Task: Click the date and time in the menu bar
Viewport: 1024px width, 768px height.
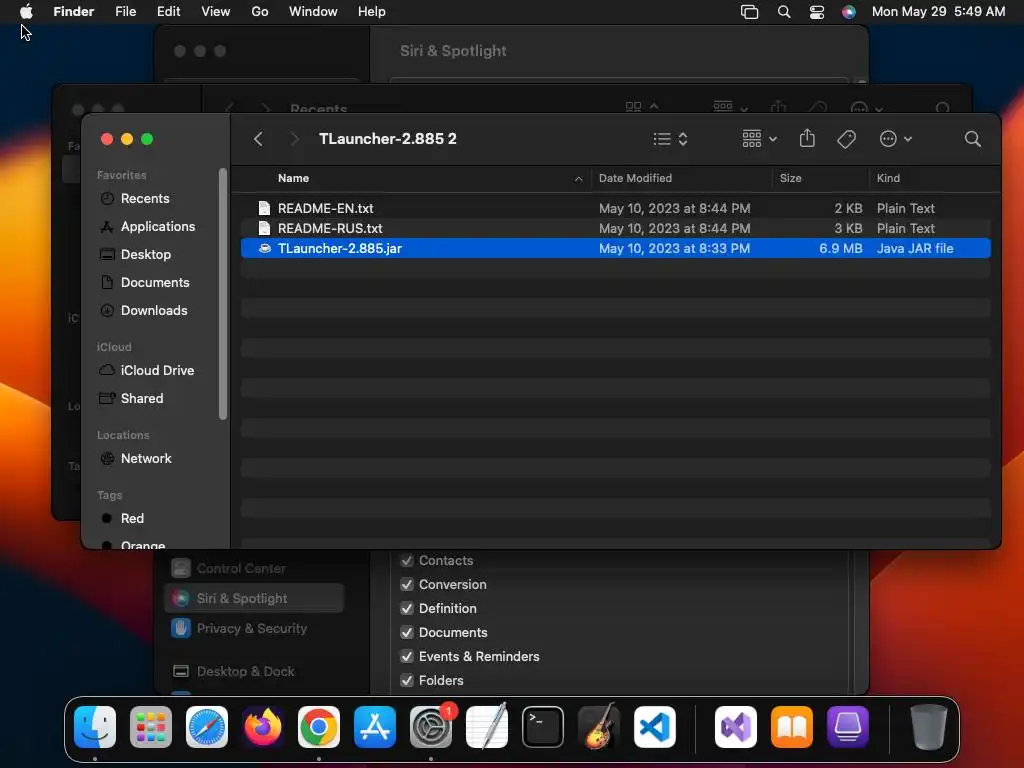Action: click(938, 11)
